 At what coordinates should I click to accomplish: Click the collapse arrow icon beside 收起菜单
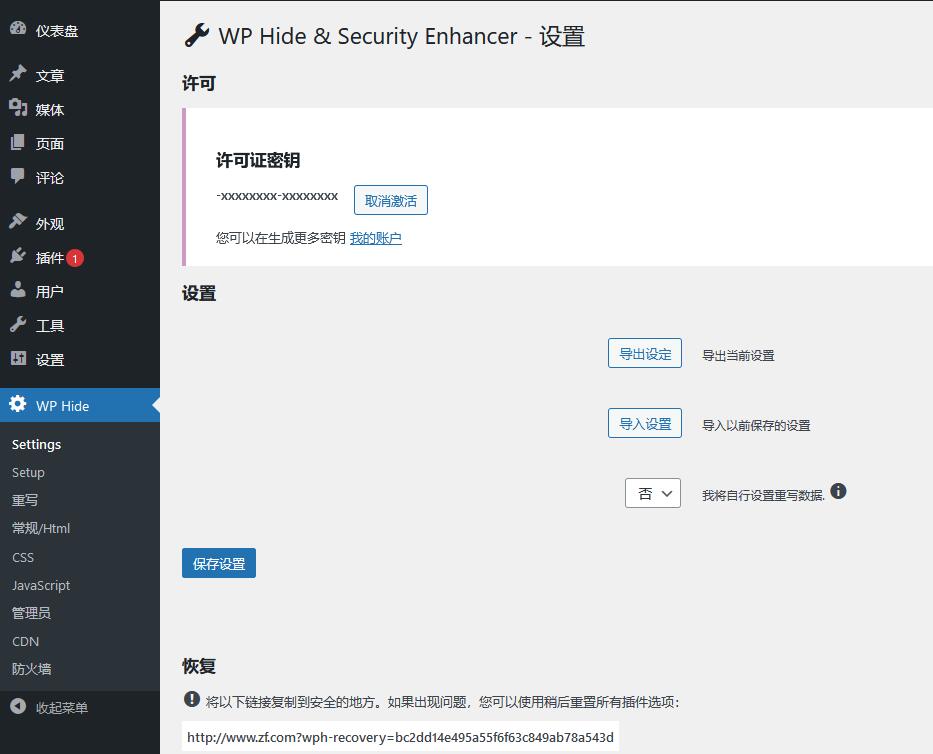pos(18,706)
